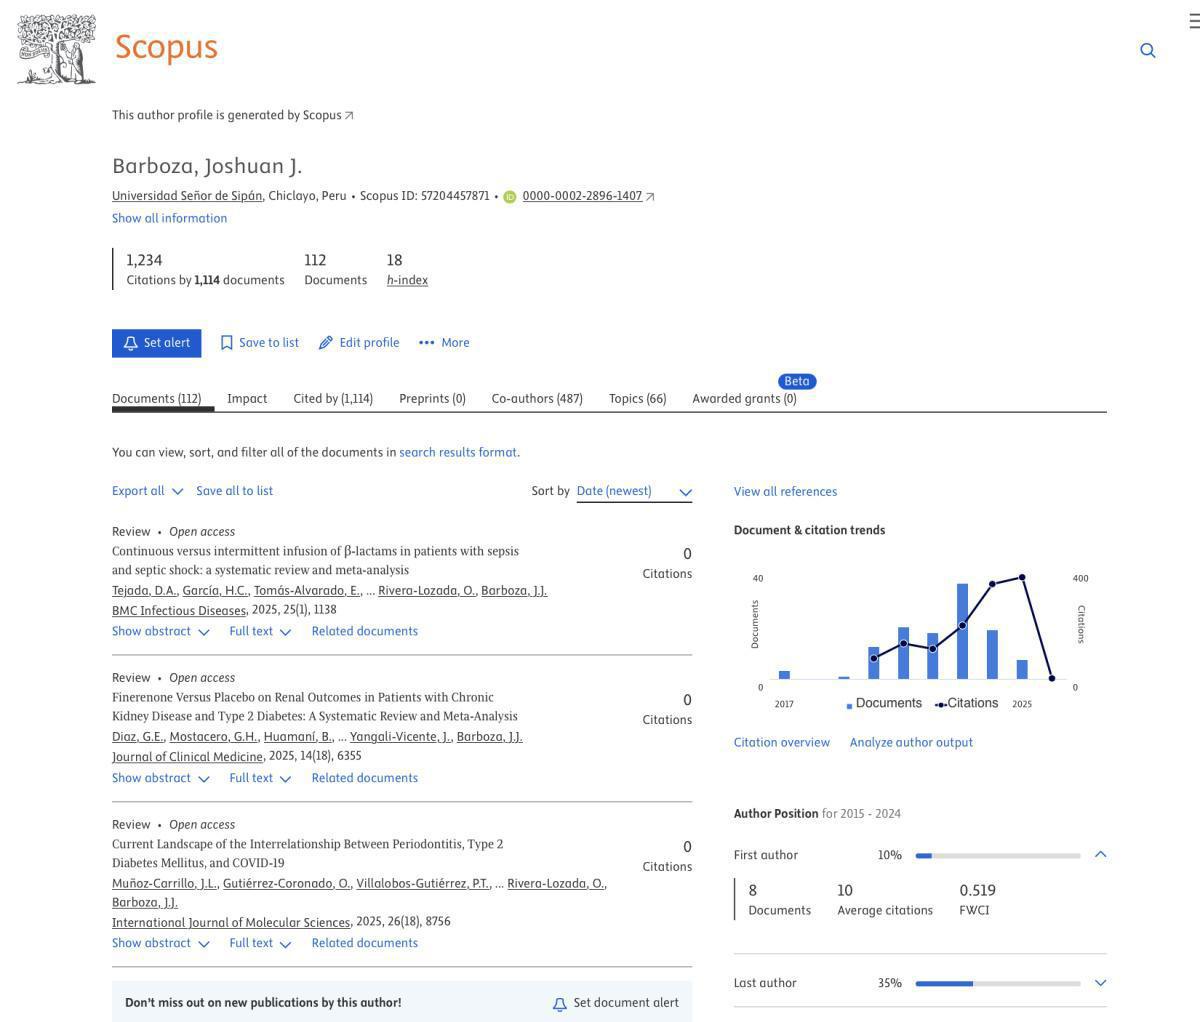Switch to the Co-authors (487) tab
Viewport: 1200px width, 1022px height.
click(537, 399)
